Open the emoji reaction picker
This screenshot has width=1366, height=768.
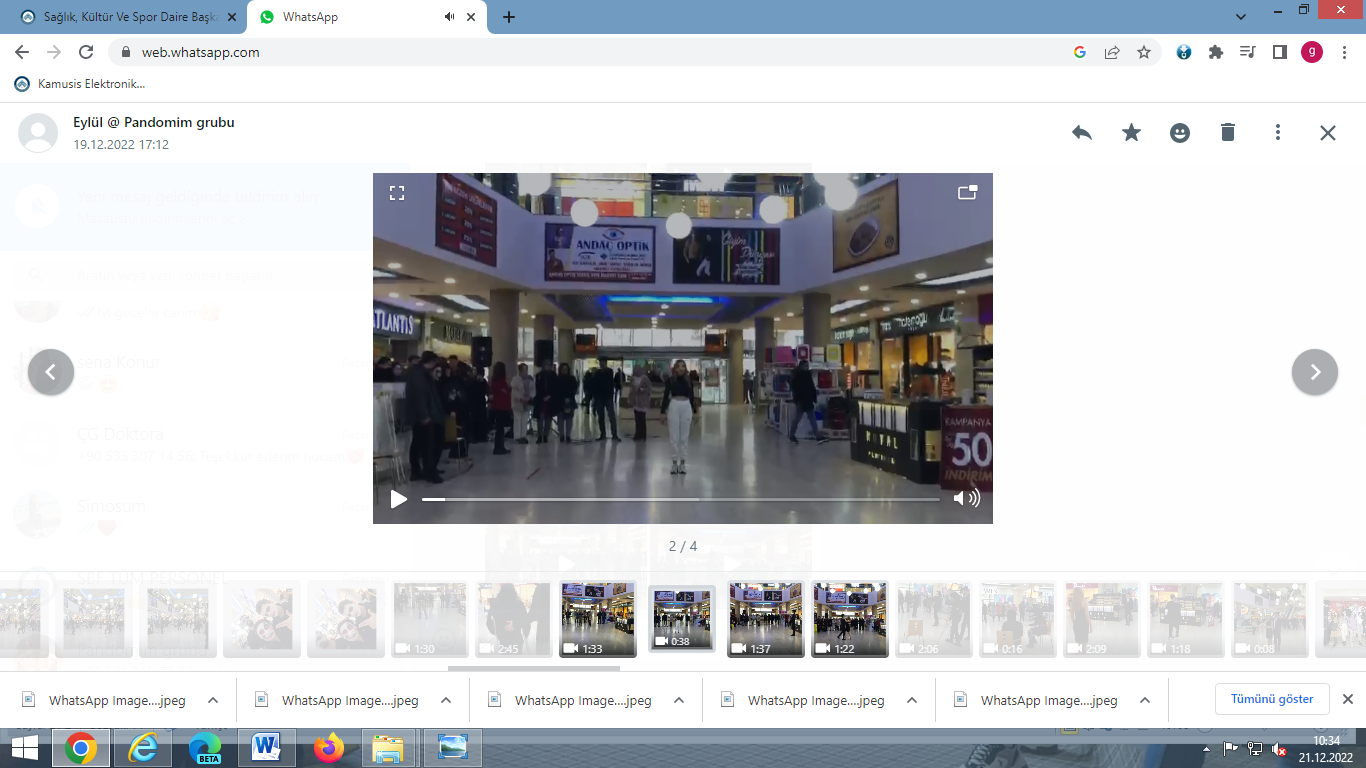coord(1180,133)
